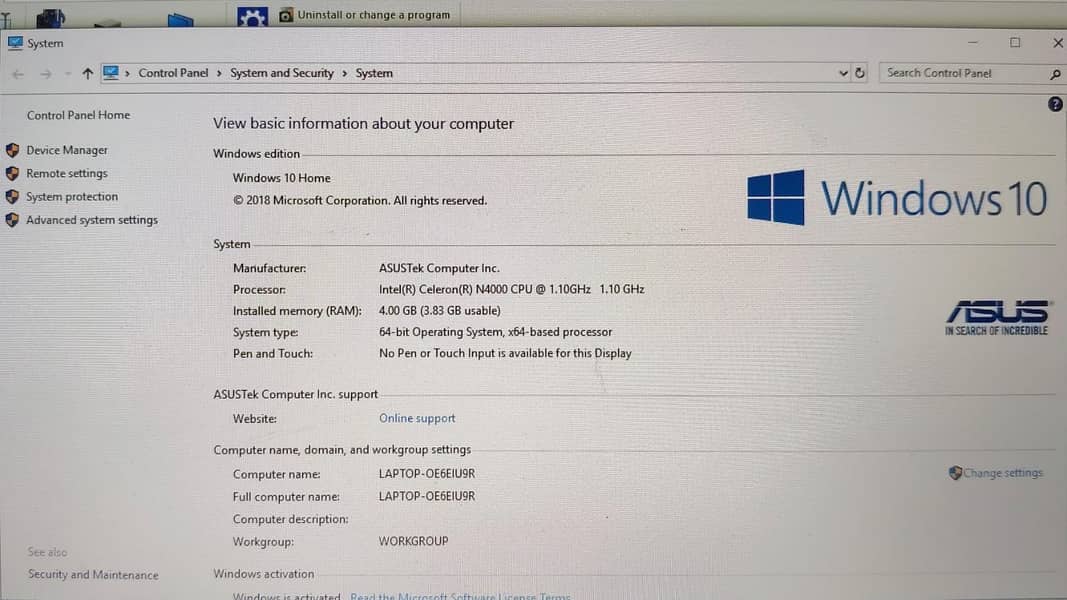Open System protection link
1067x600 pixels.
(x=71, y=197)
